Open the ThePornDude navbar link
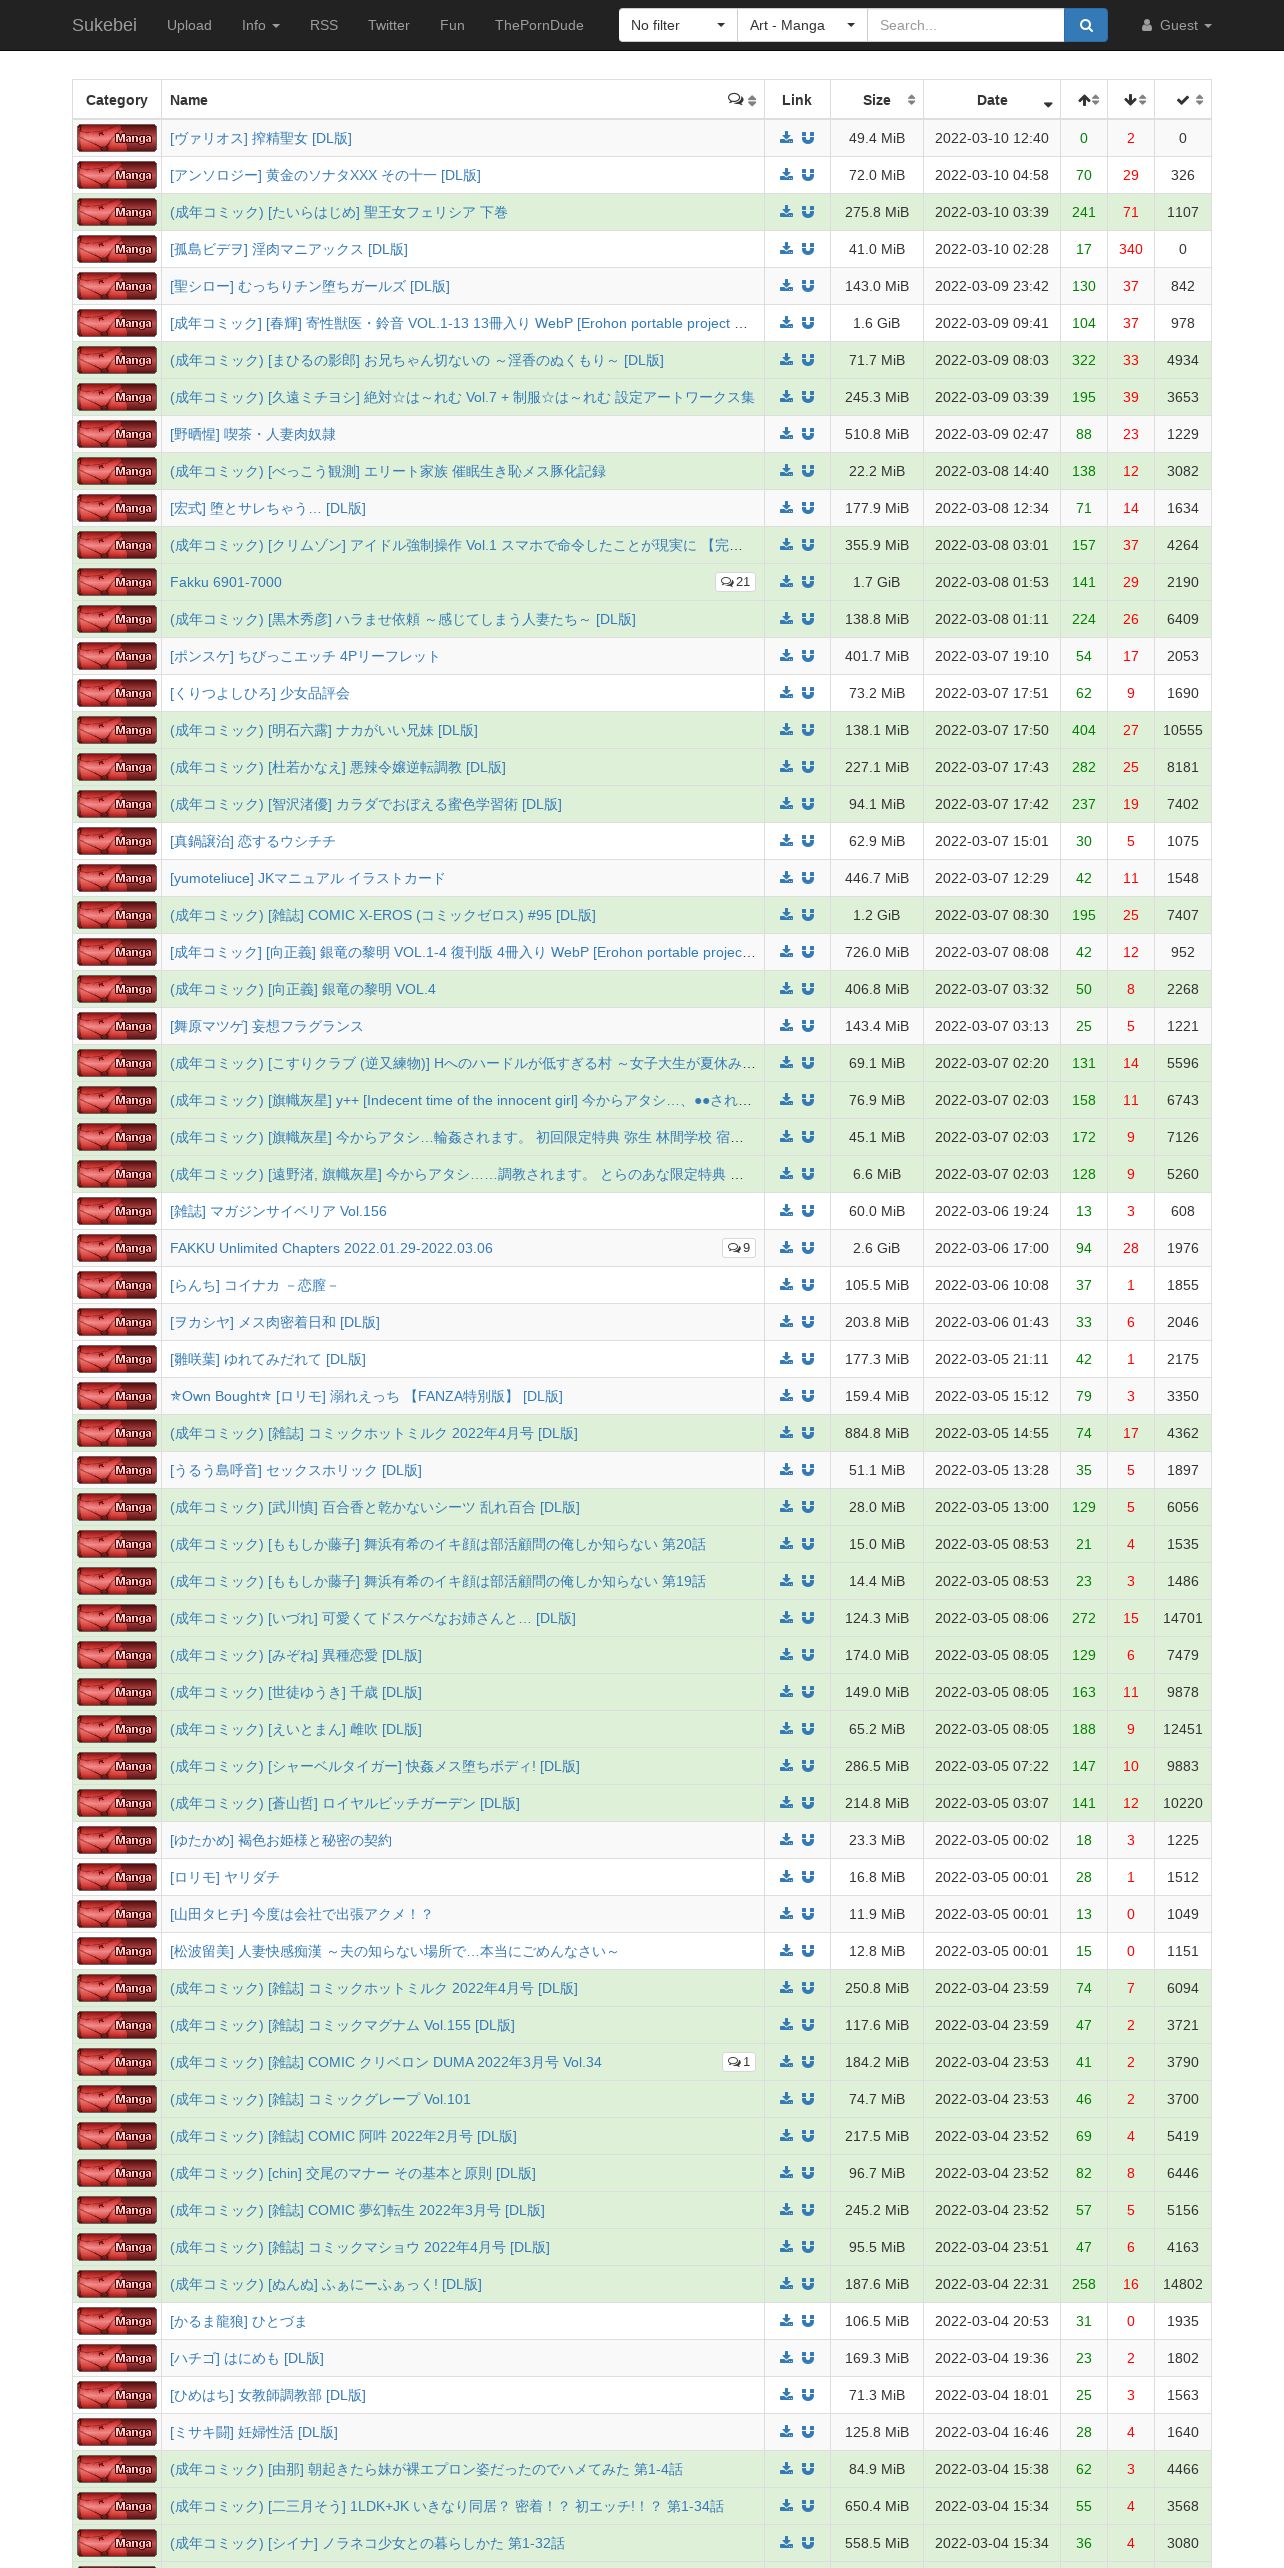 (539, 25)
